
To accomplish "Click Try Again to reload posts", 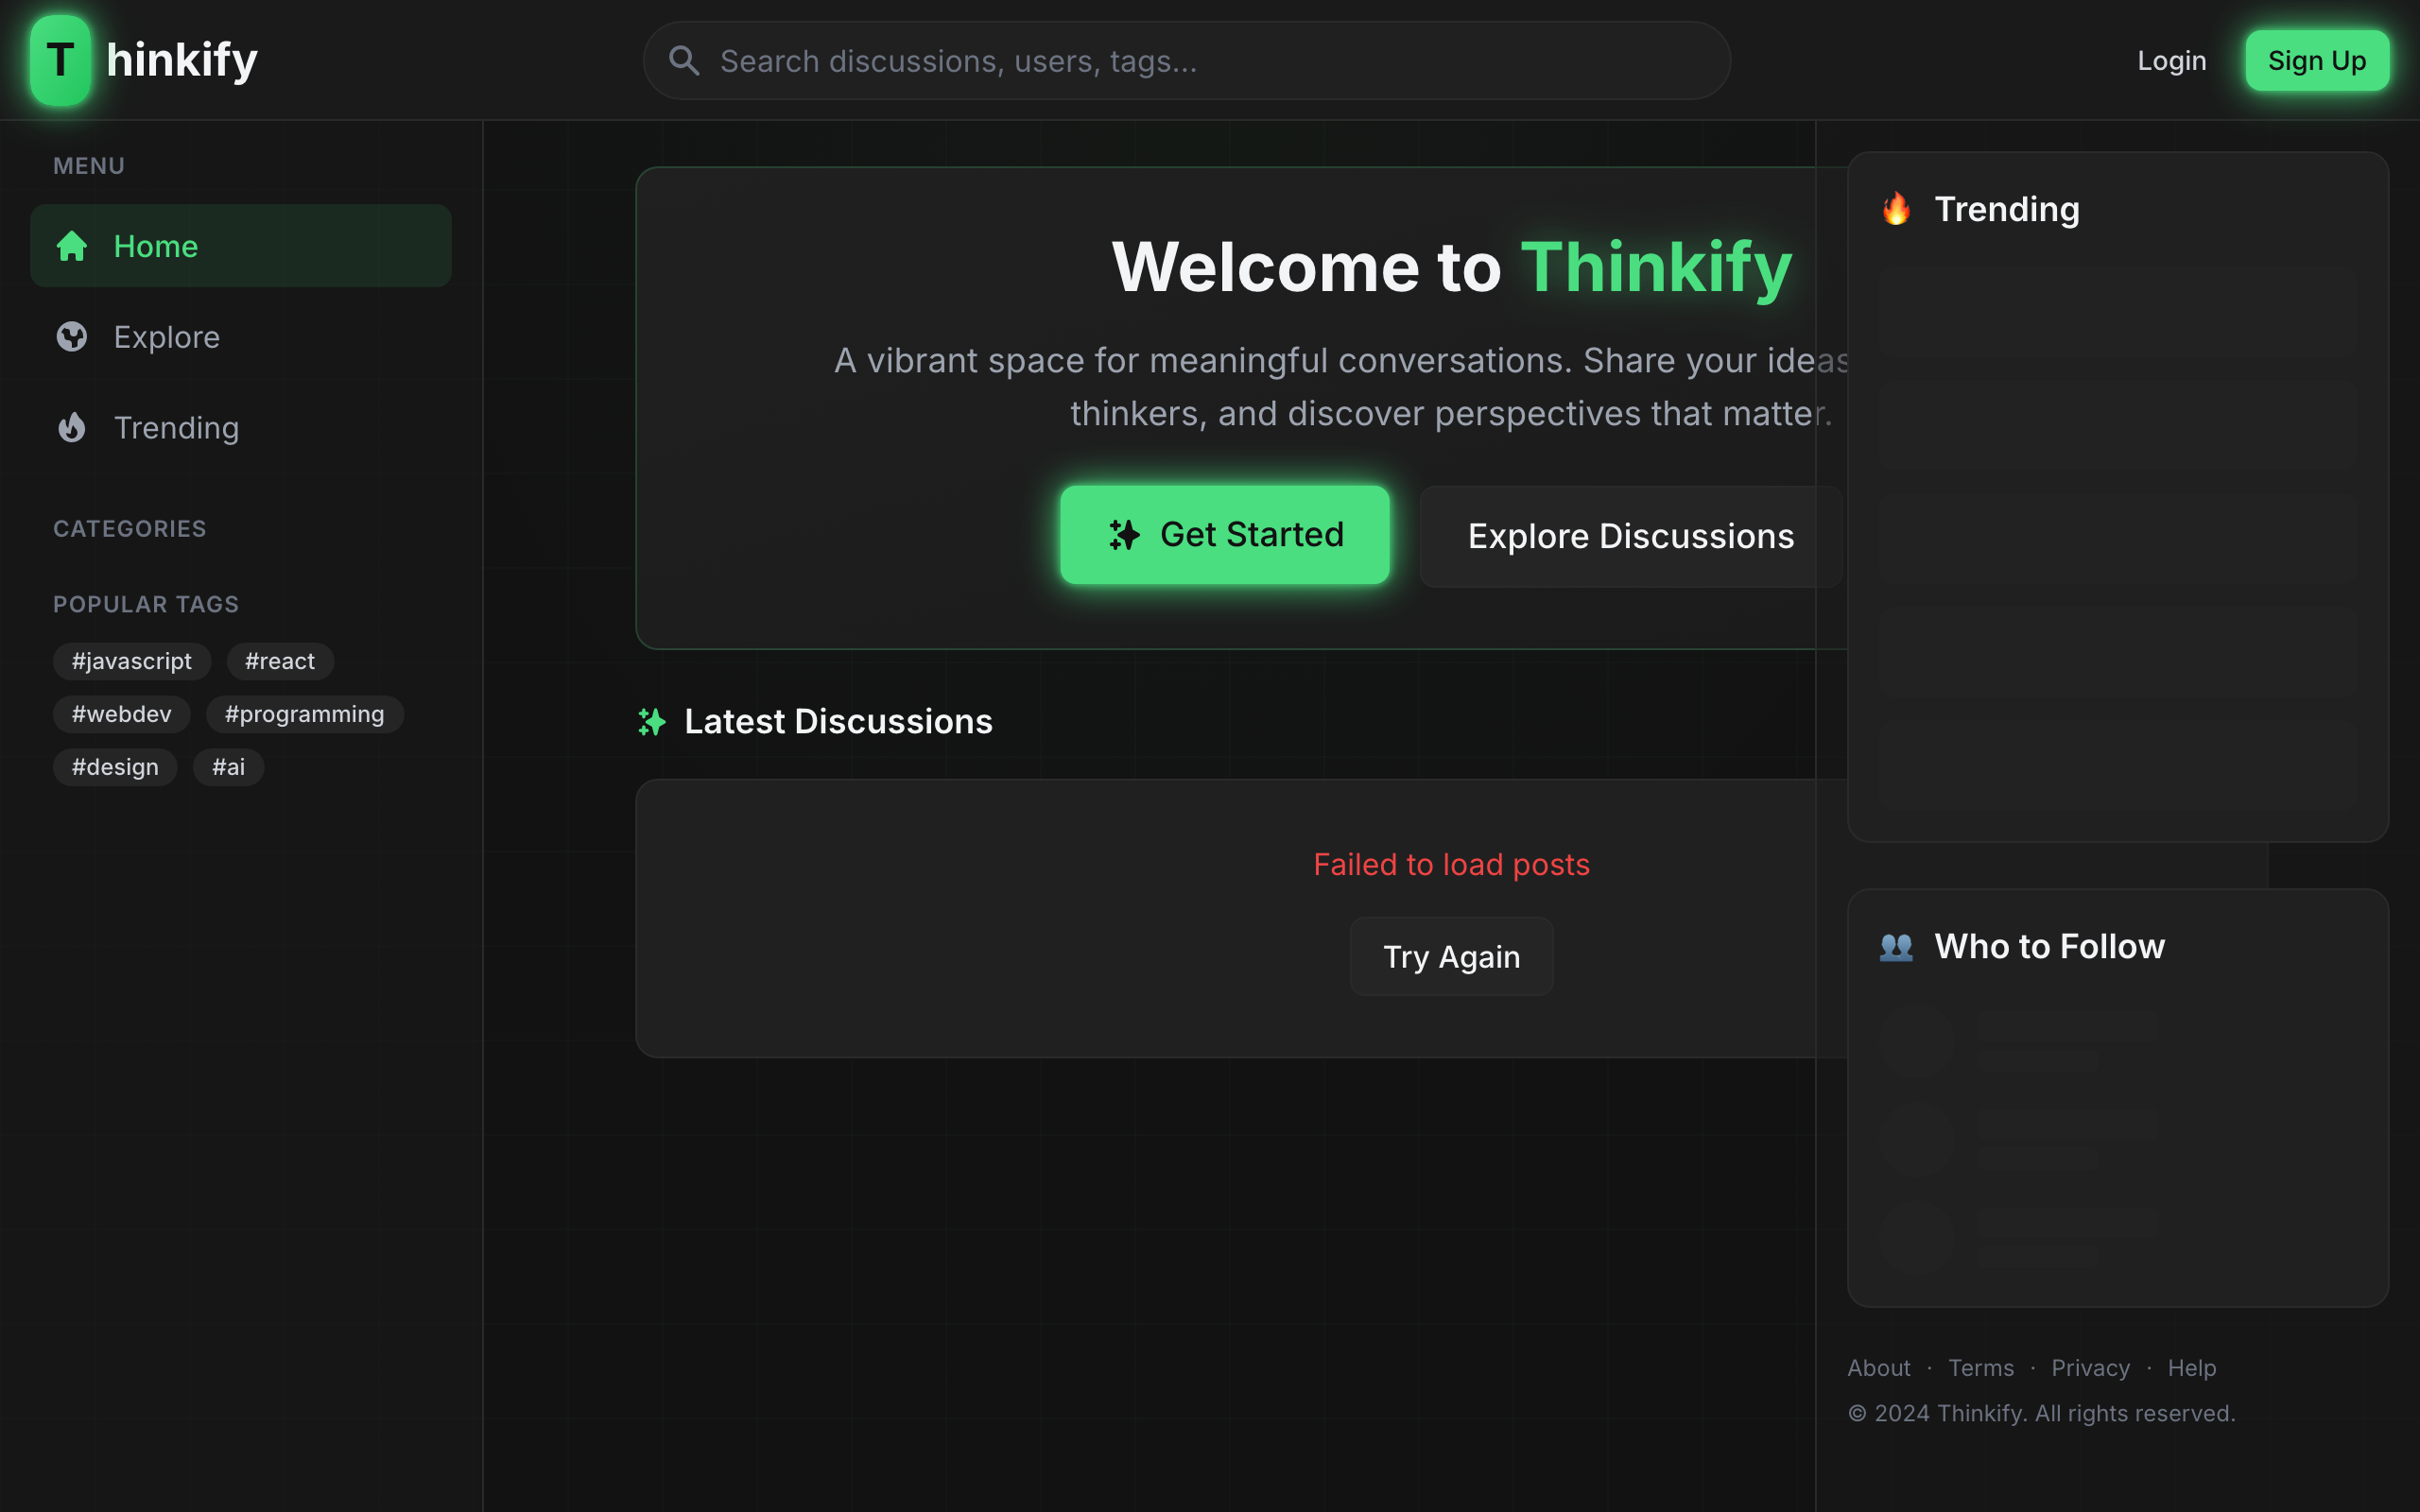I will [x=1451, y=956].
